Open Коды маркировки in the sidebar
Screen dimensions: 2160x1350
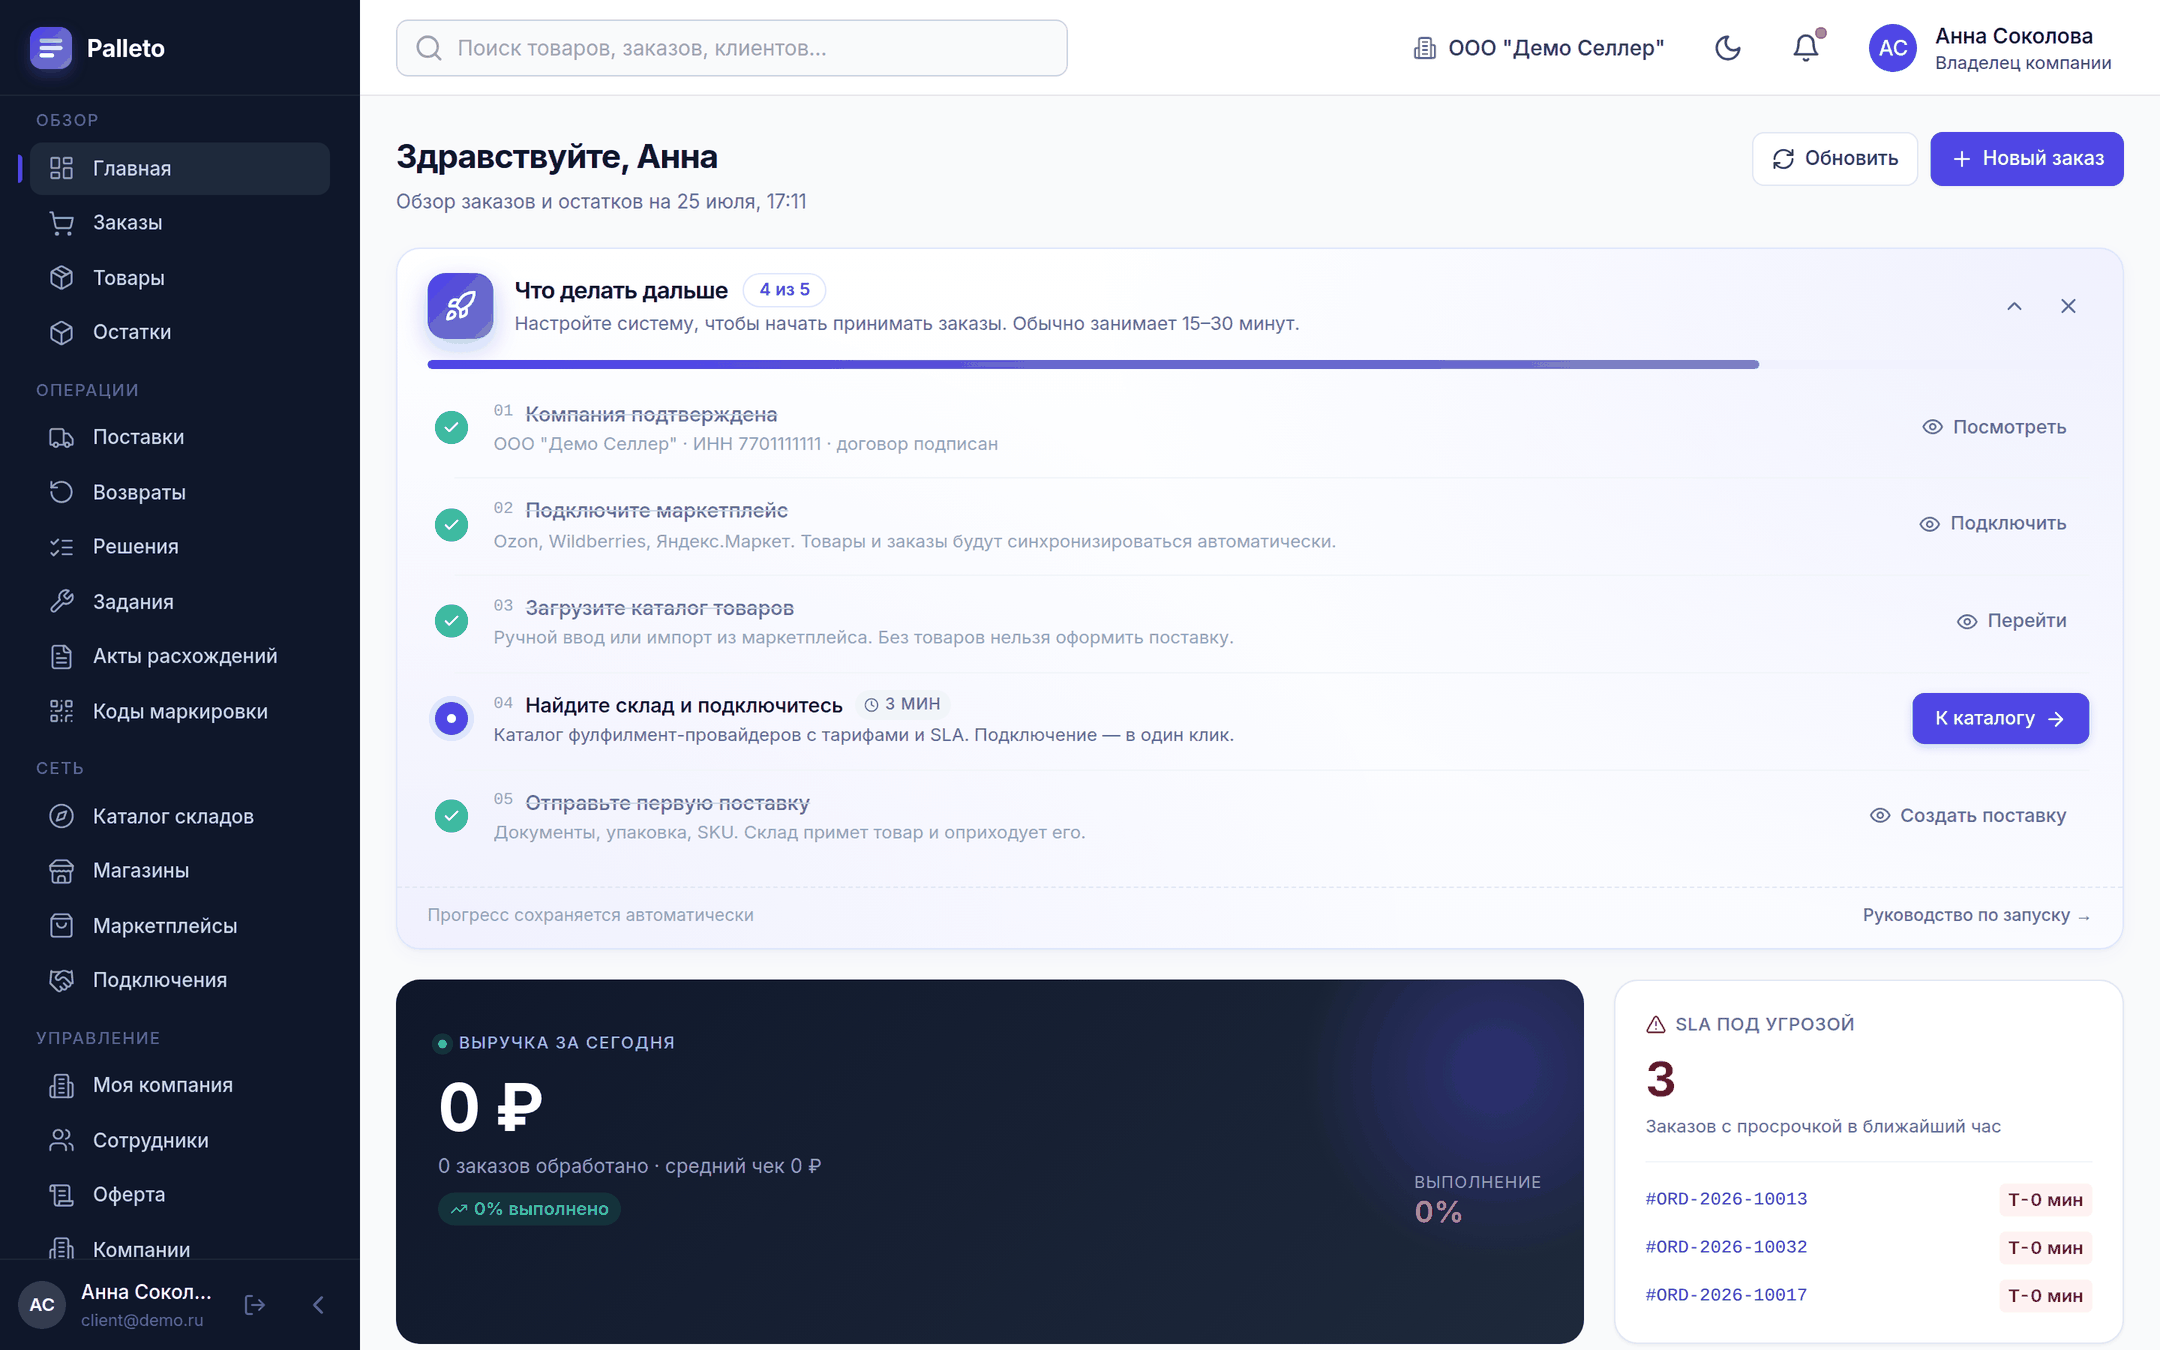[x=180, y=711]
